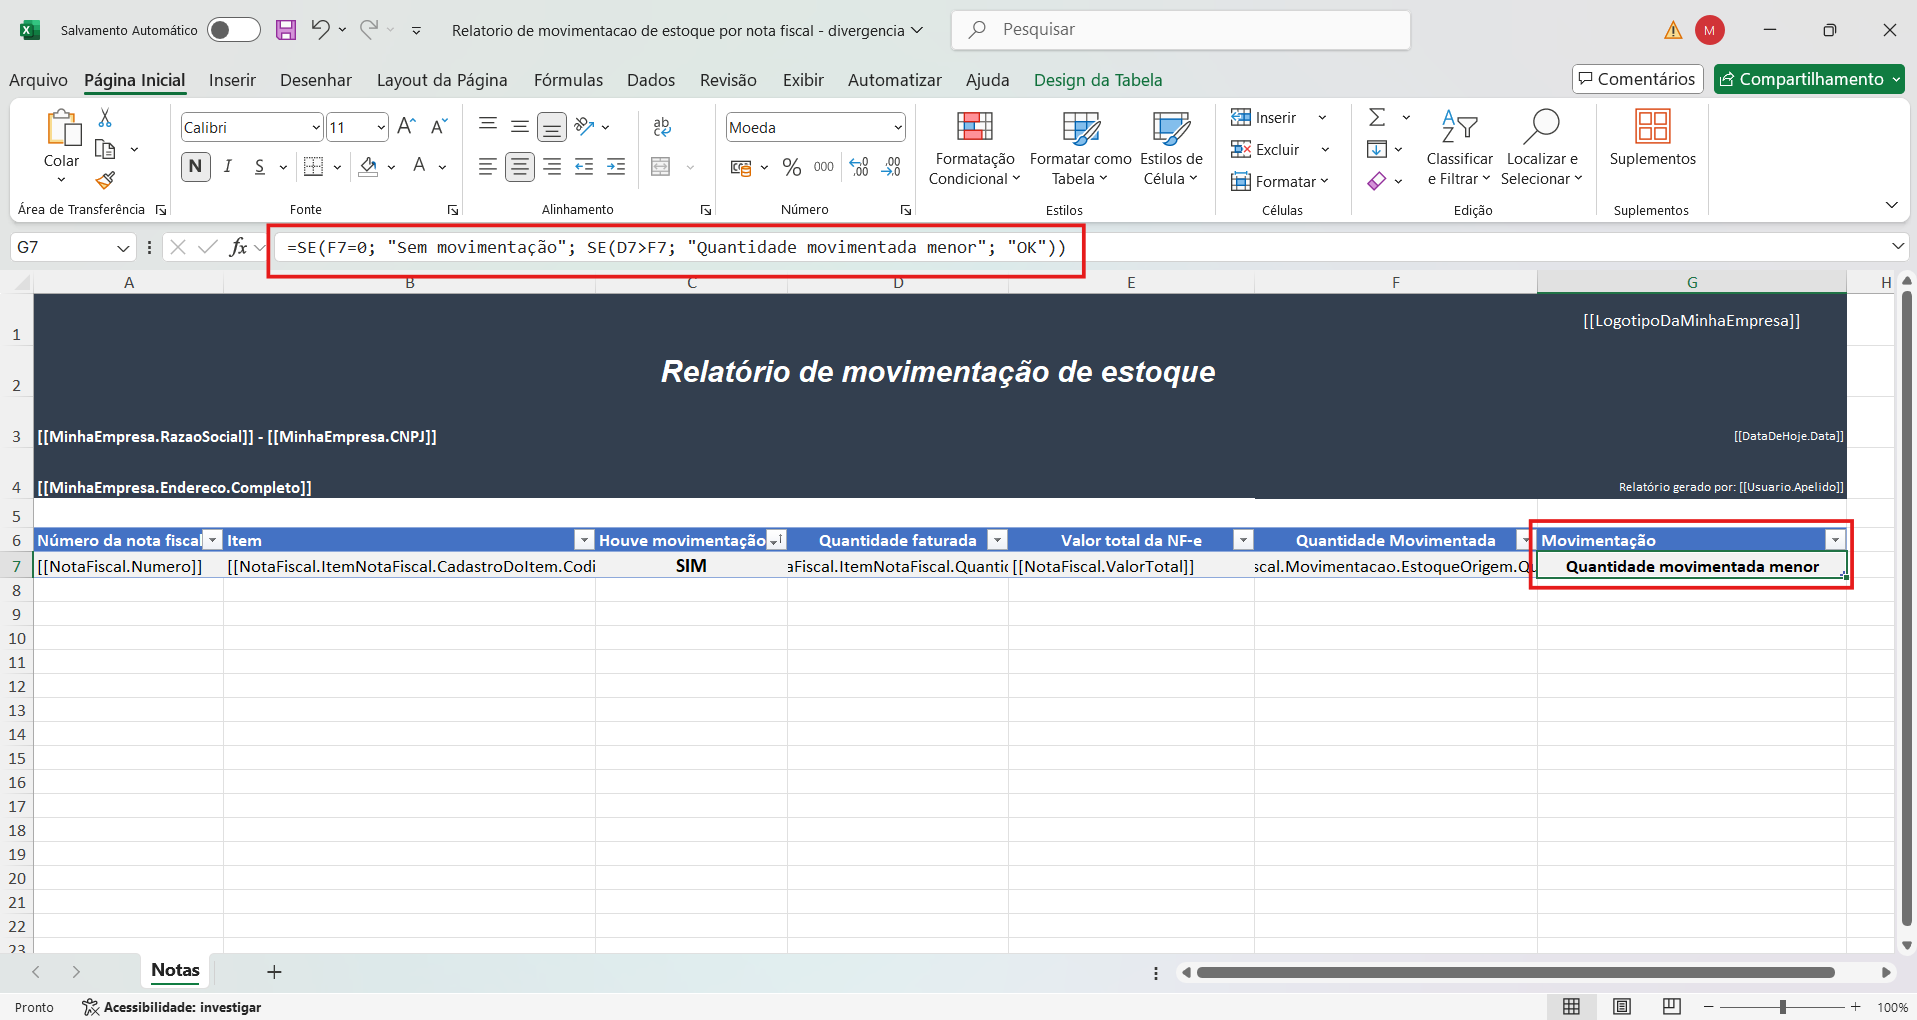
Task: Toggle bottom vertical alignment
Action: click(552, 127)
